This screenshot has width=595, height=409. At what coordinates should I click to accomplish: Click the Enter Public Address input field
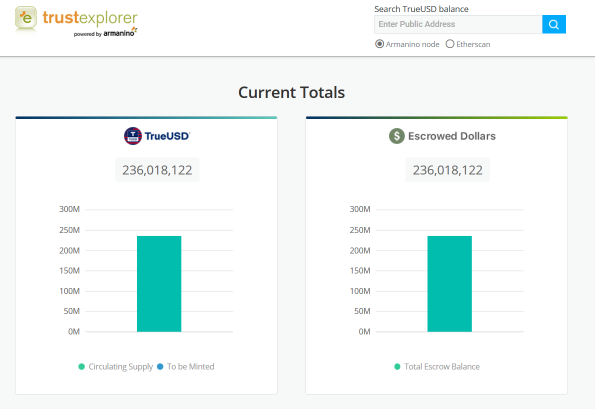[458, 24]
